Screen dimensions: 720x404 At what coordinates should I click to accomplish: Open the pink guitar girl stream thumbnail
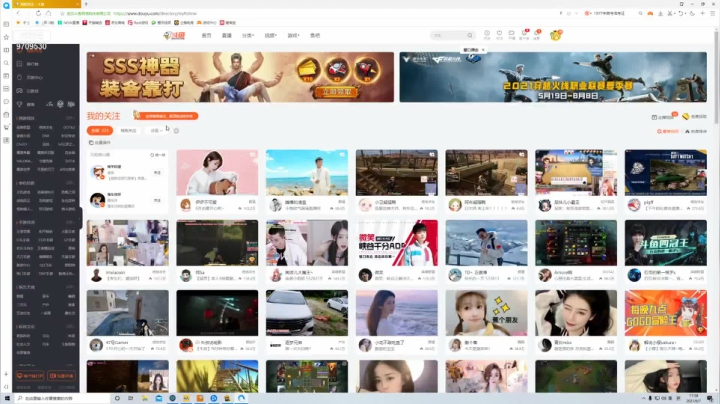point(217,173)
